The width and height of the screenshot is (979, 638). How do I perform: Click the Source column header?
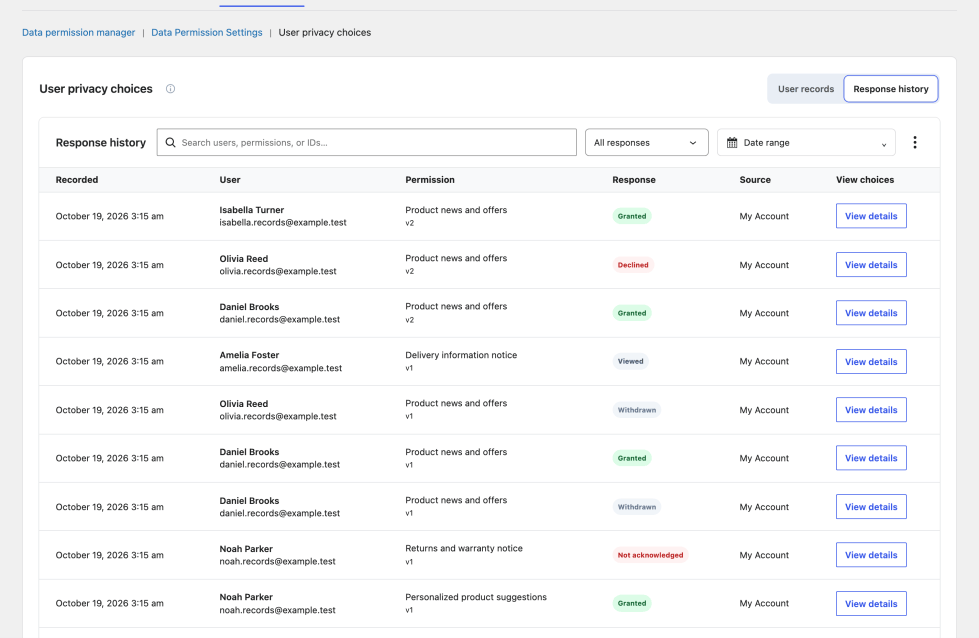(x=755, y=180)
